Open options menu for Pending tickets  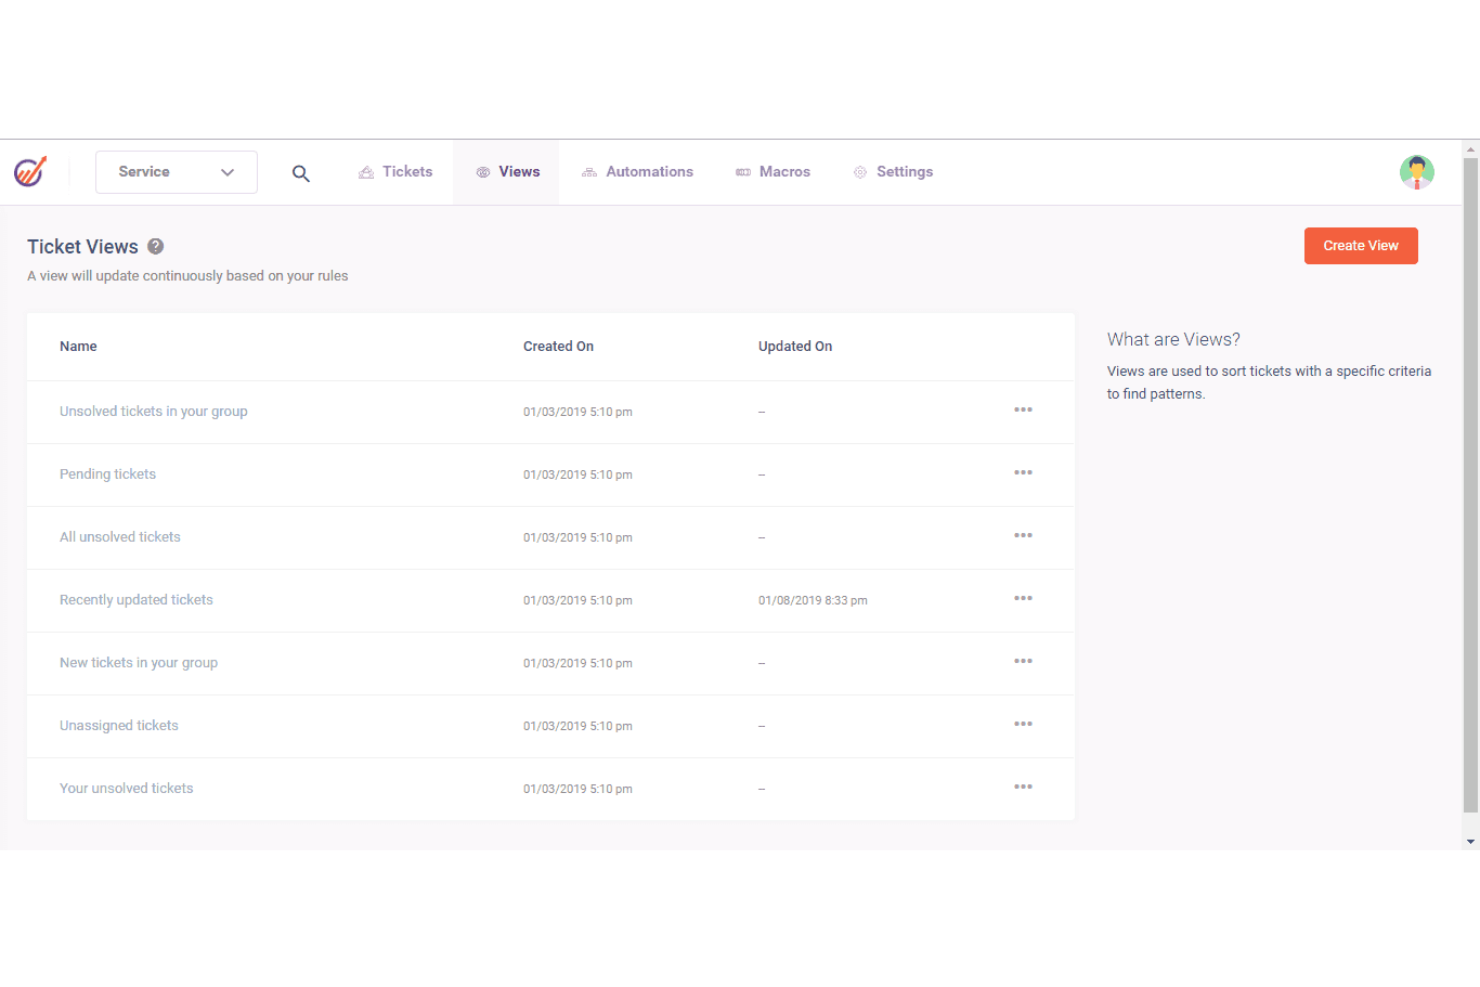pyautogui.click(x=1023, y=472)
